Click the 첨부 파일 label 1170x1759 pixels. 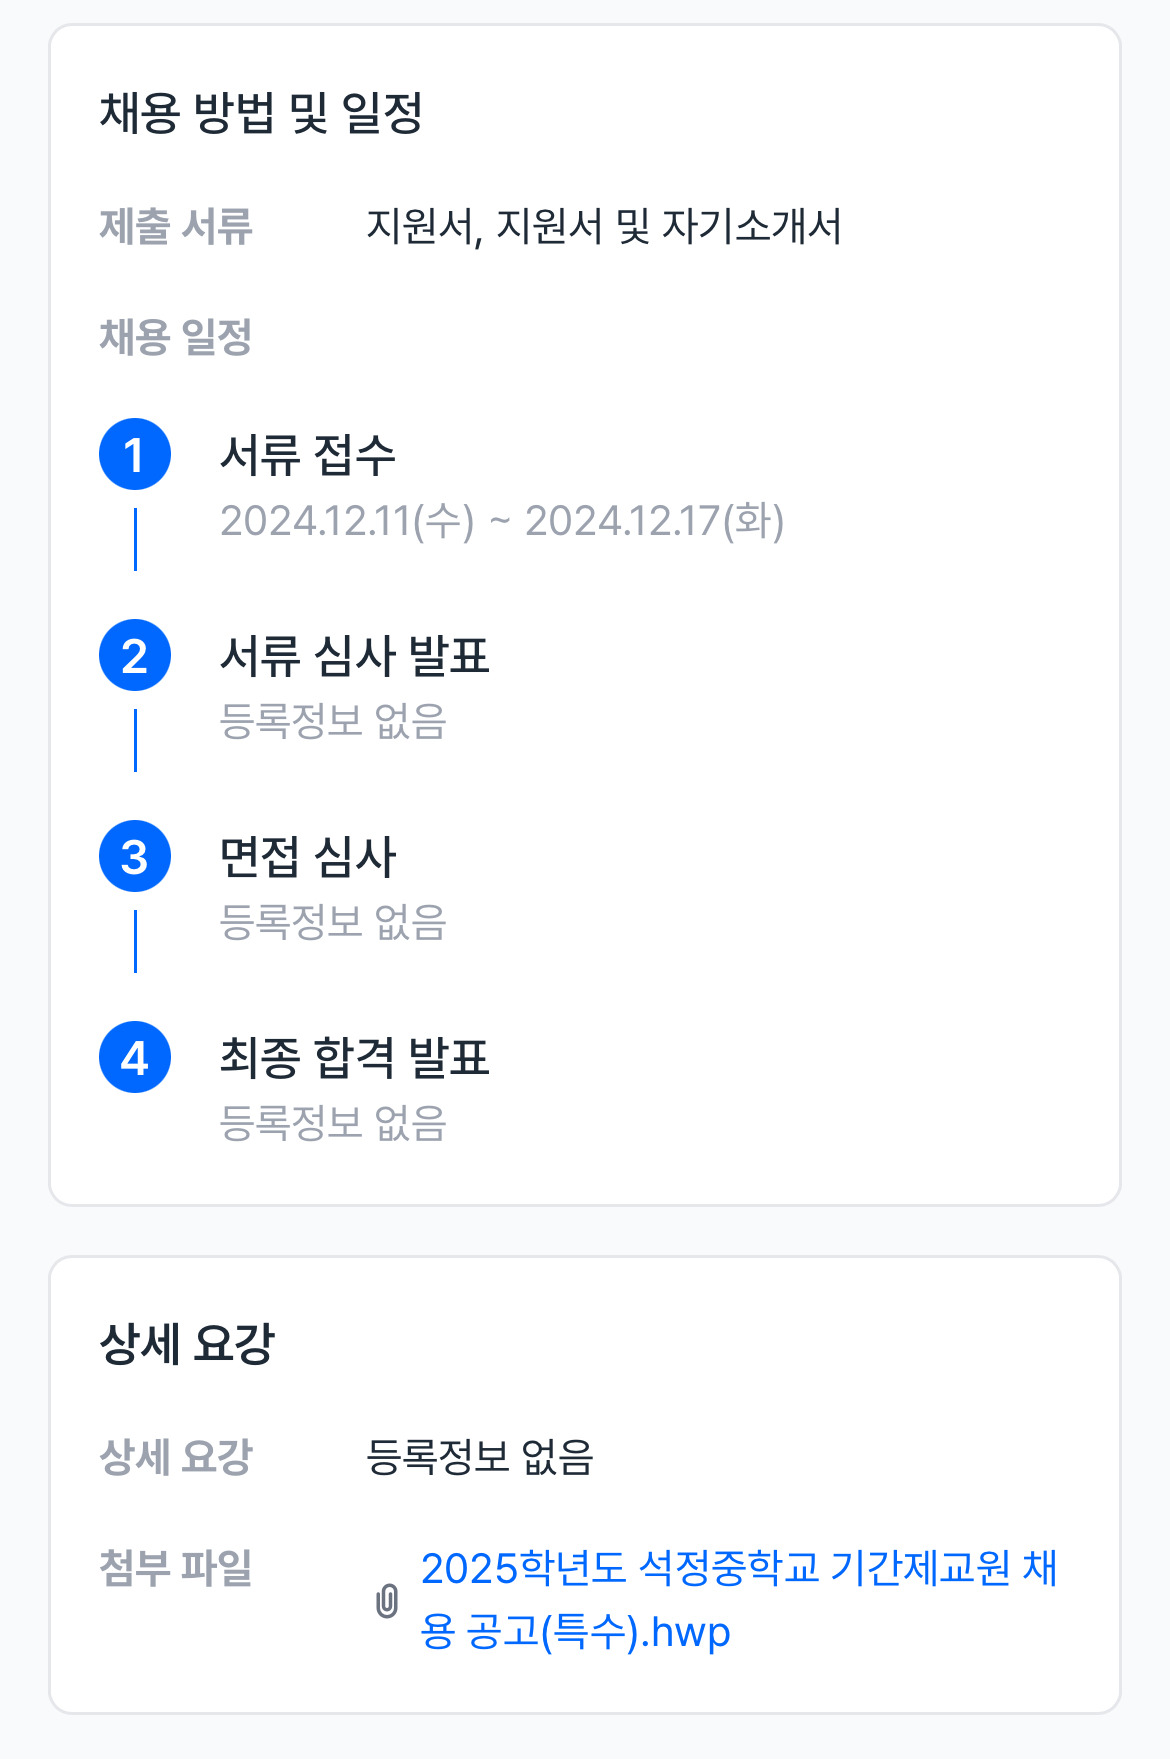(176, 1568)
